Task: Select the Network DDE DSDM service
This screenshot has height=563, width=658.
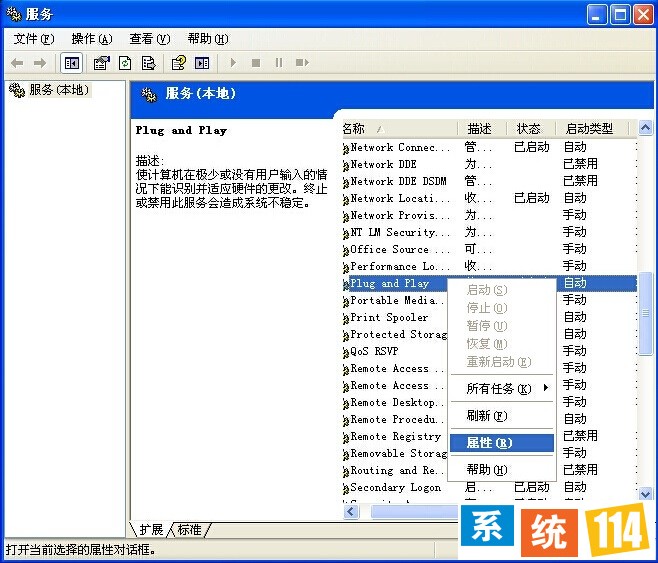Action: click(489, 181)
